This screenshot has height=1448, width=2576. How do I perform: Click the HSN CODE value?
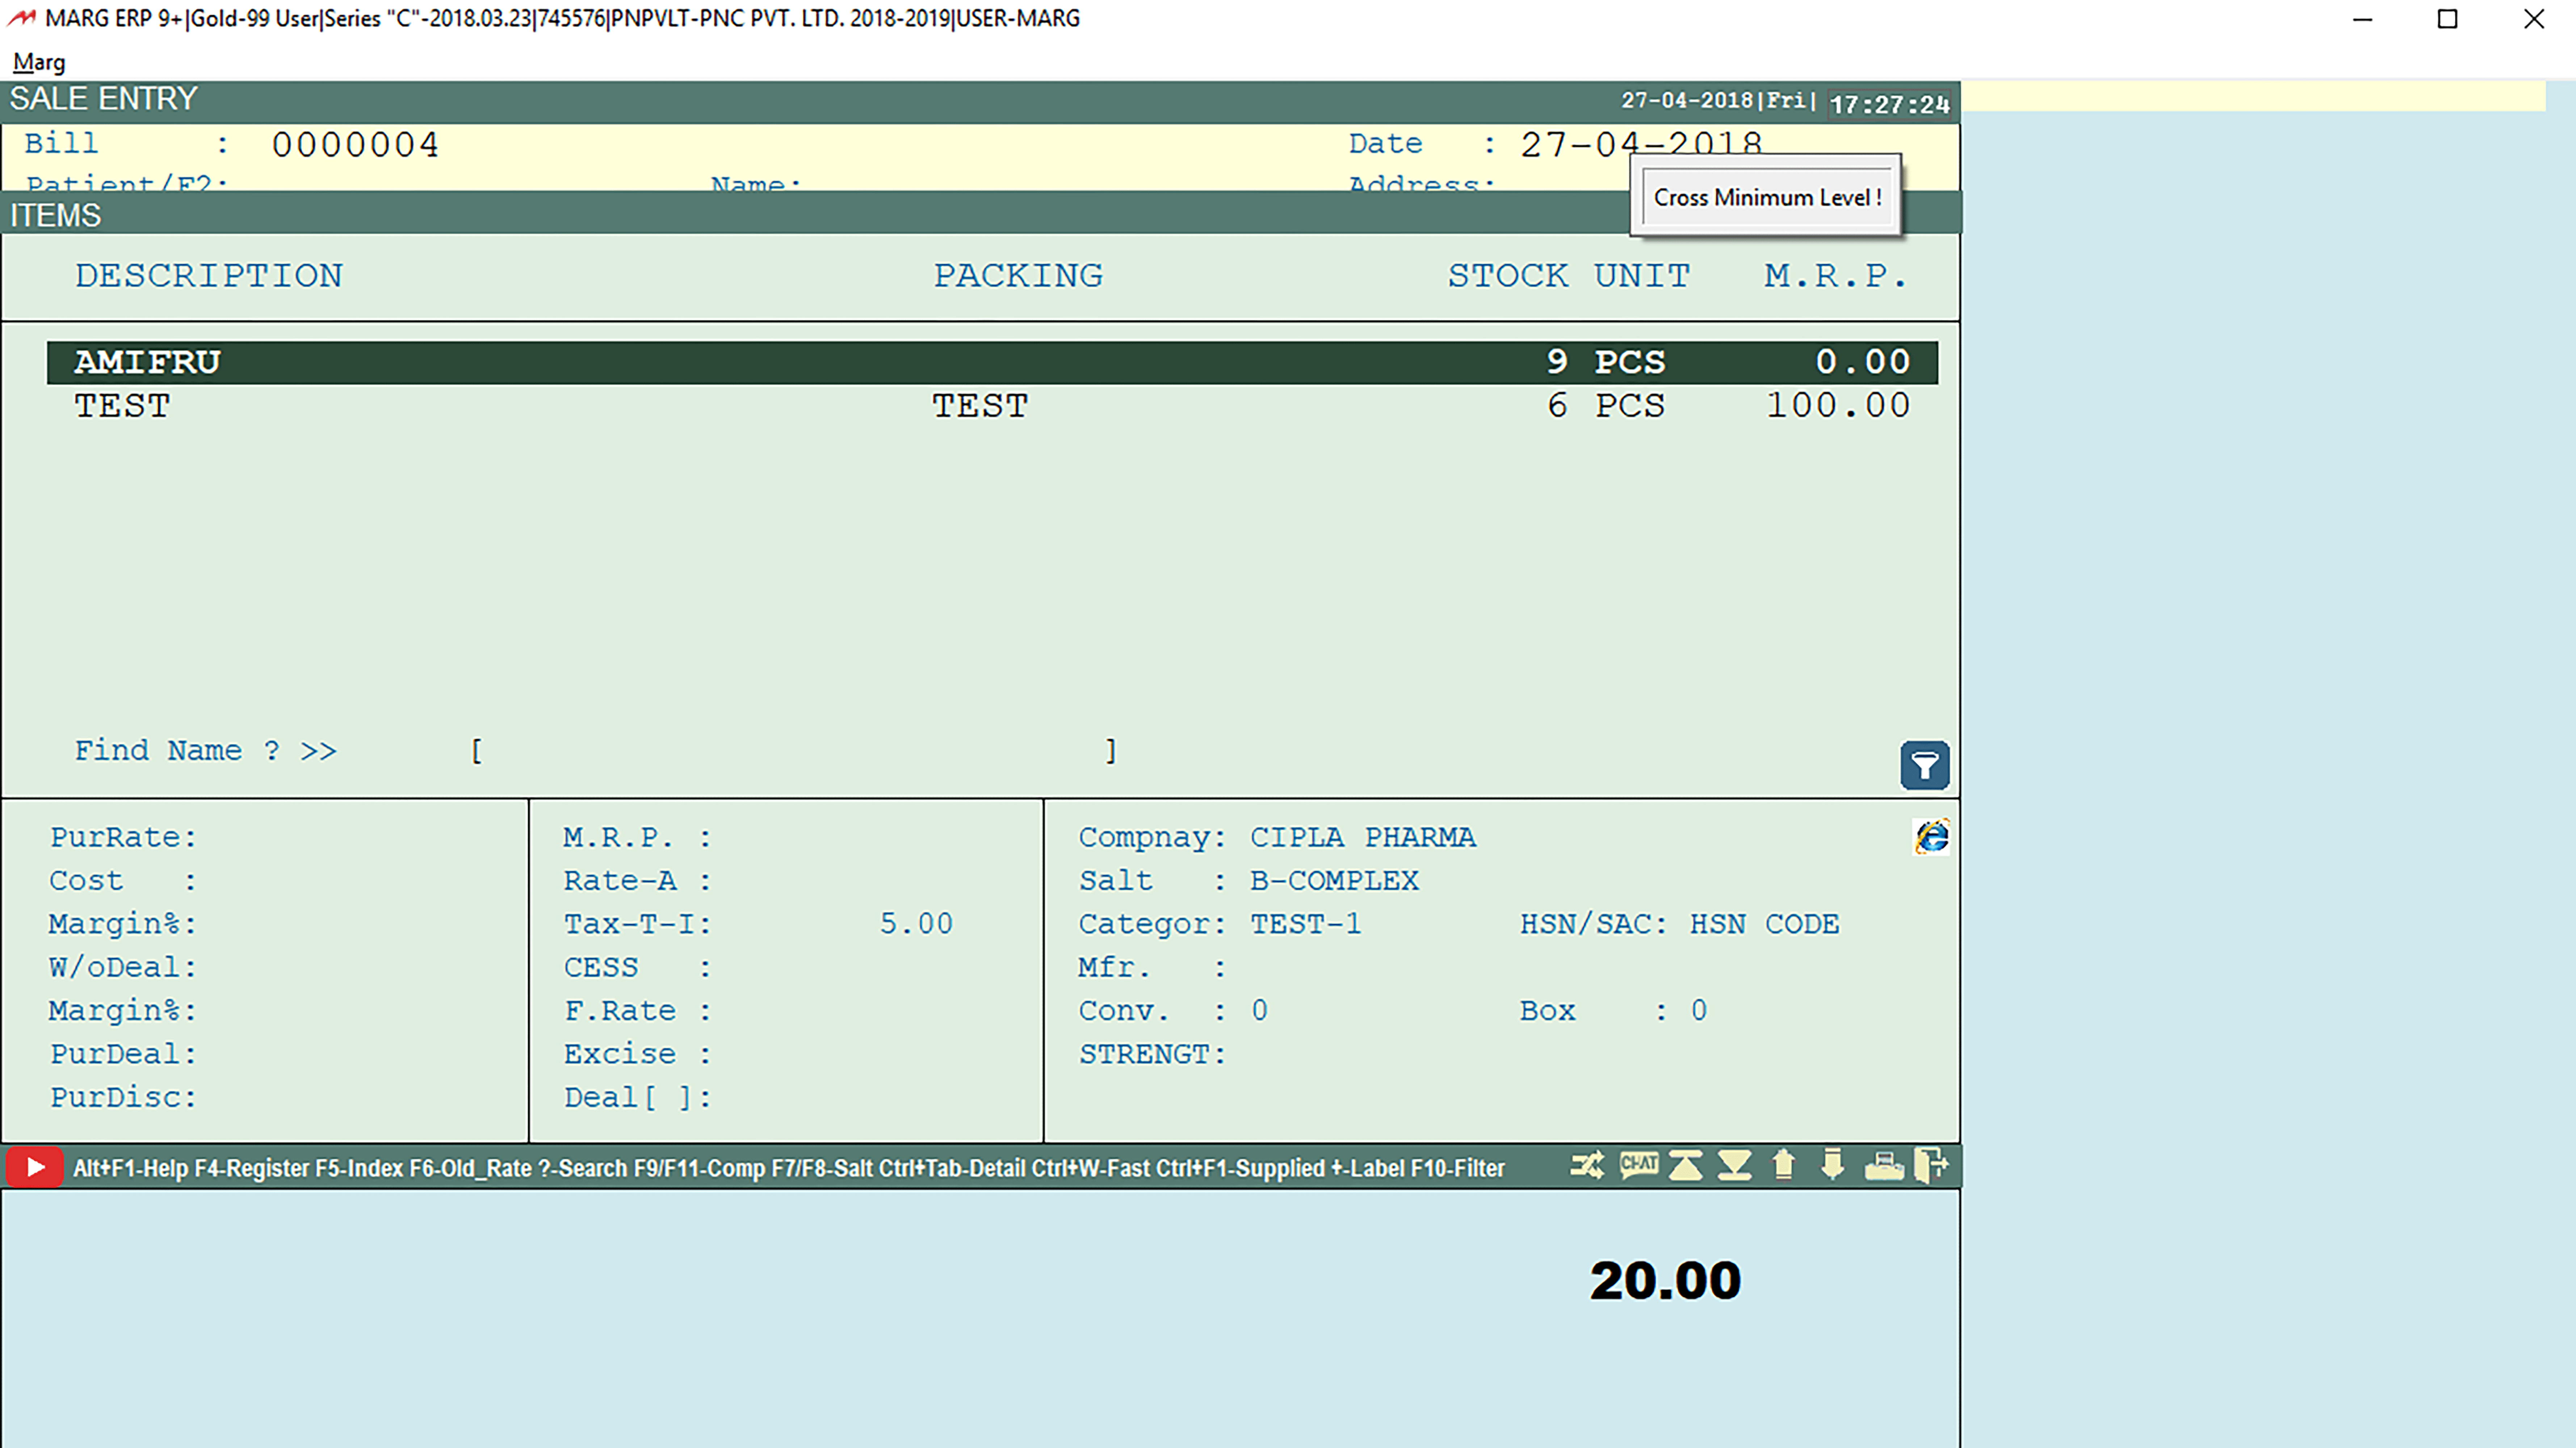point(1764,923)
